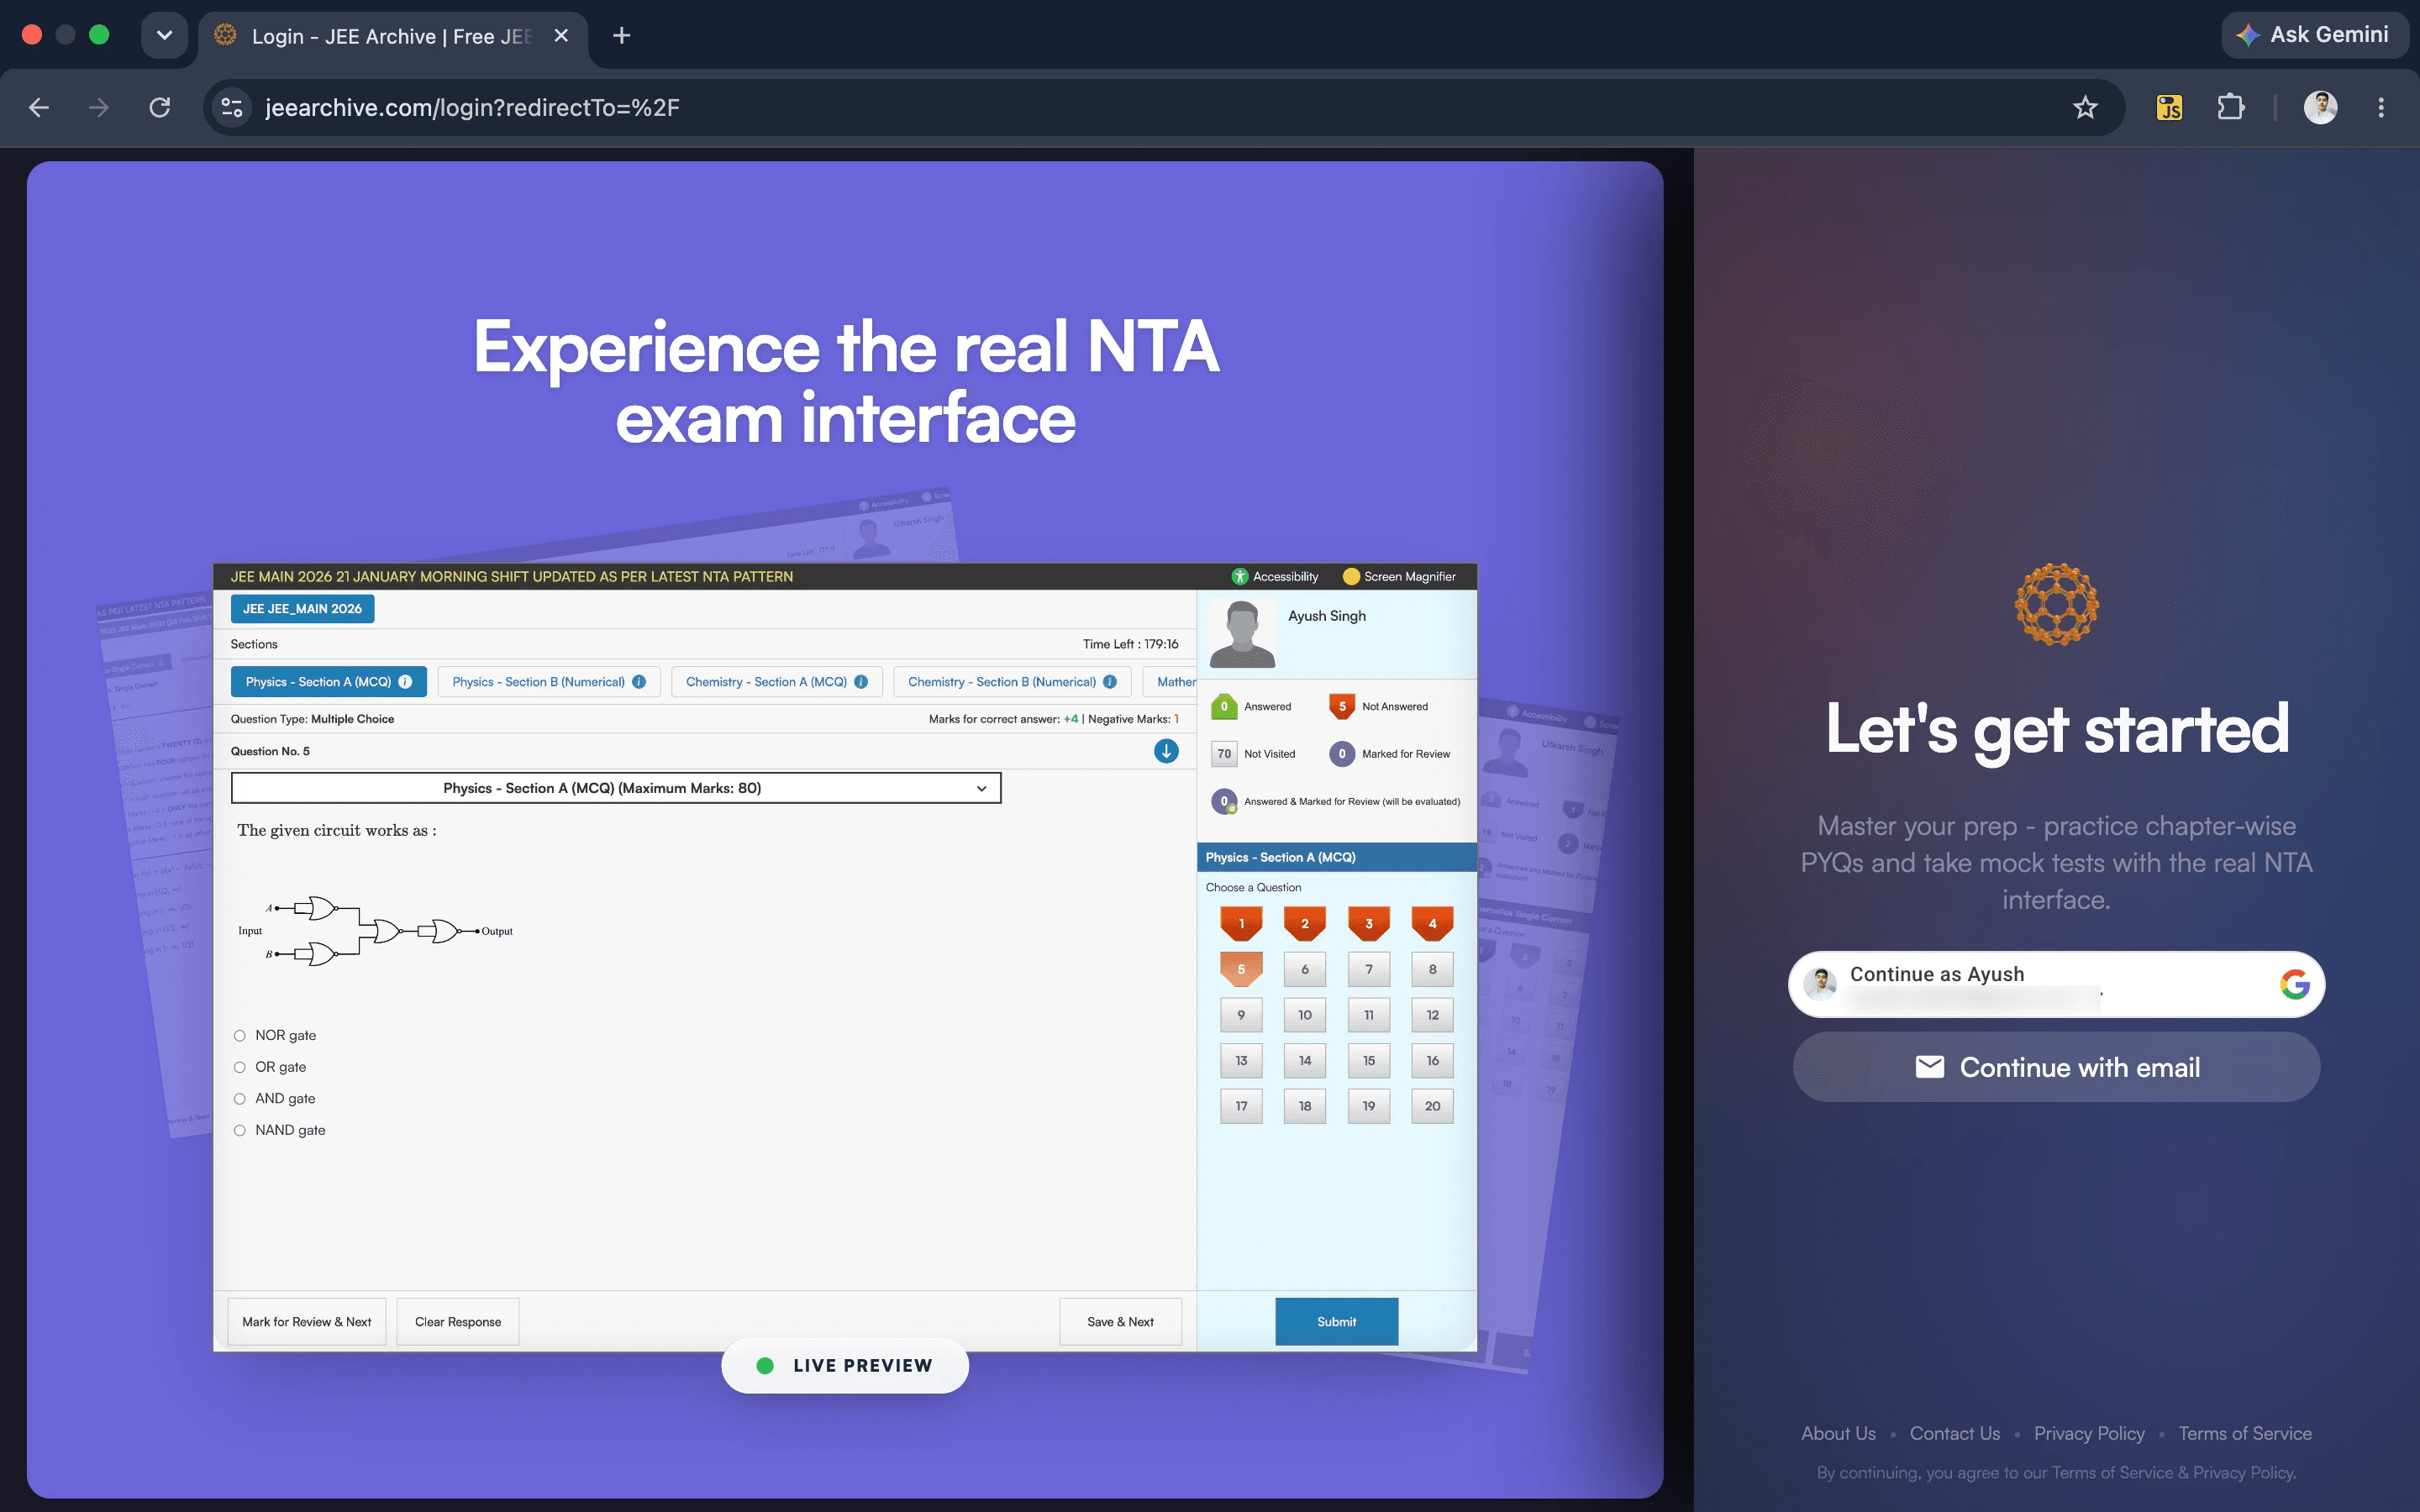Click info icon on Chemistry Section B tab
Screen dimensions: 2420x1512
(1110, 682)
